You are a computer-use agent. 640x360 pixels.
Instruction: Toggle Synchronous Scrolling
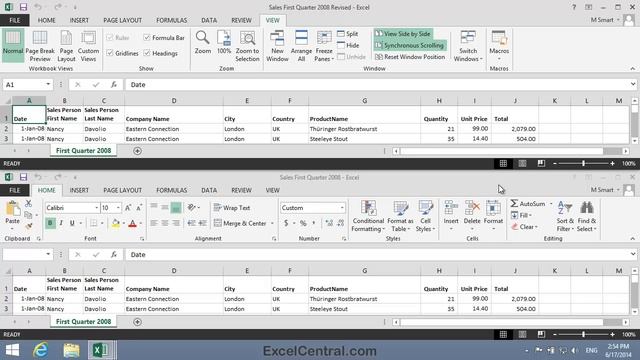(409, 45)
